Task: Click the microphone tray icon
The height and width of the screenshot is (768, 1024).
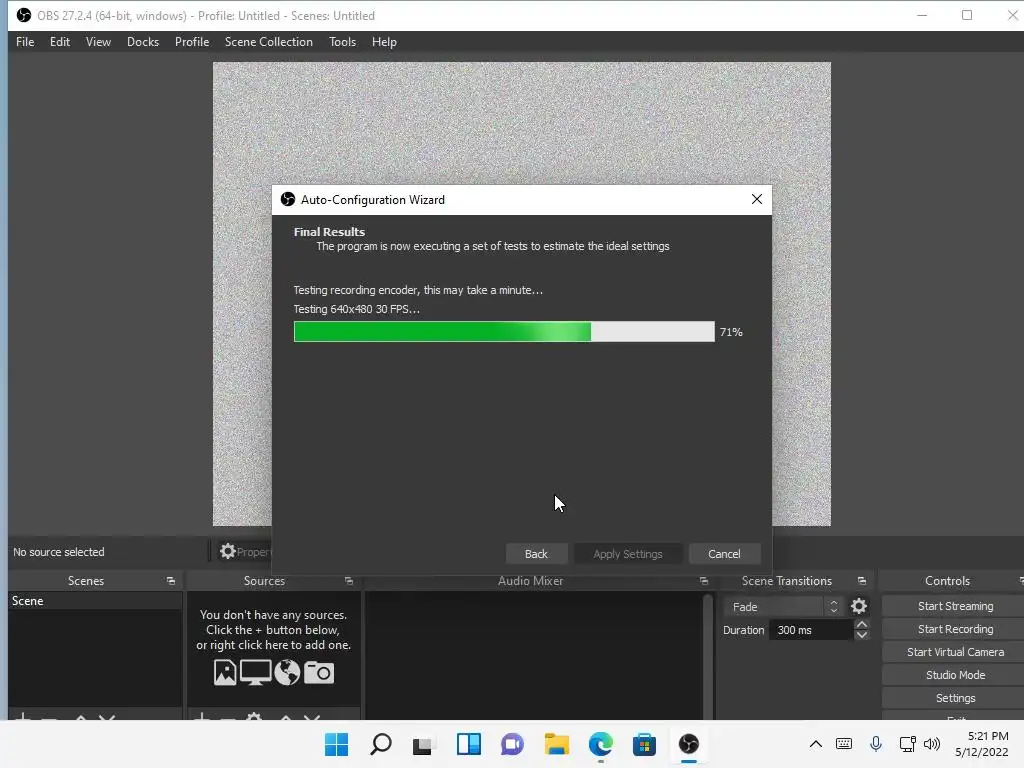Action: pyautogui.click(x=876, y=744)
